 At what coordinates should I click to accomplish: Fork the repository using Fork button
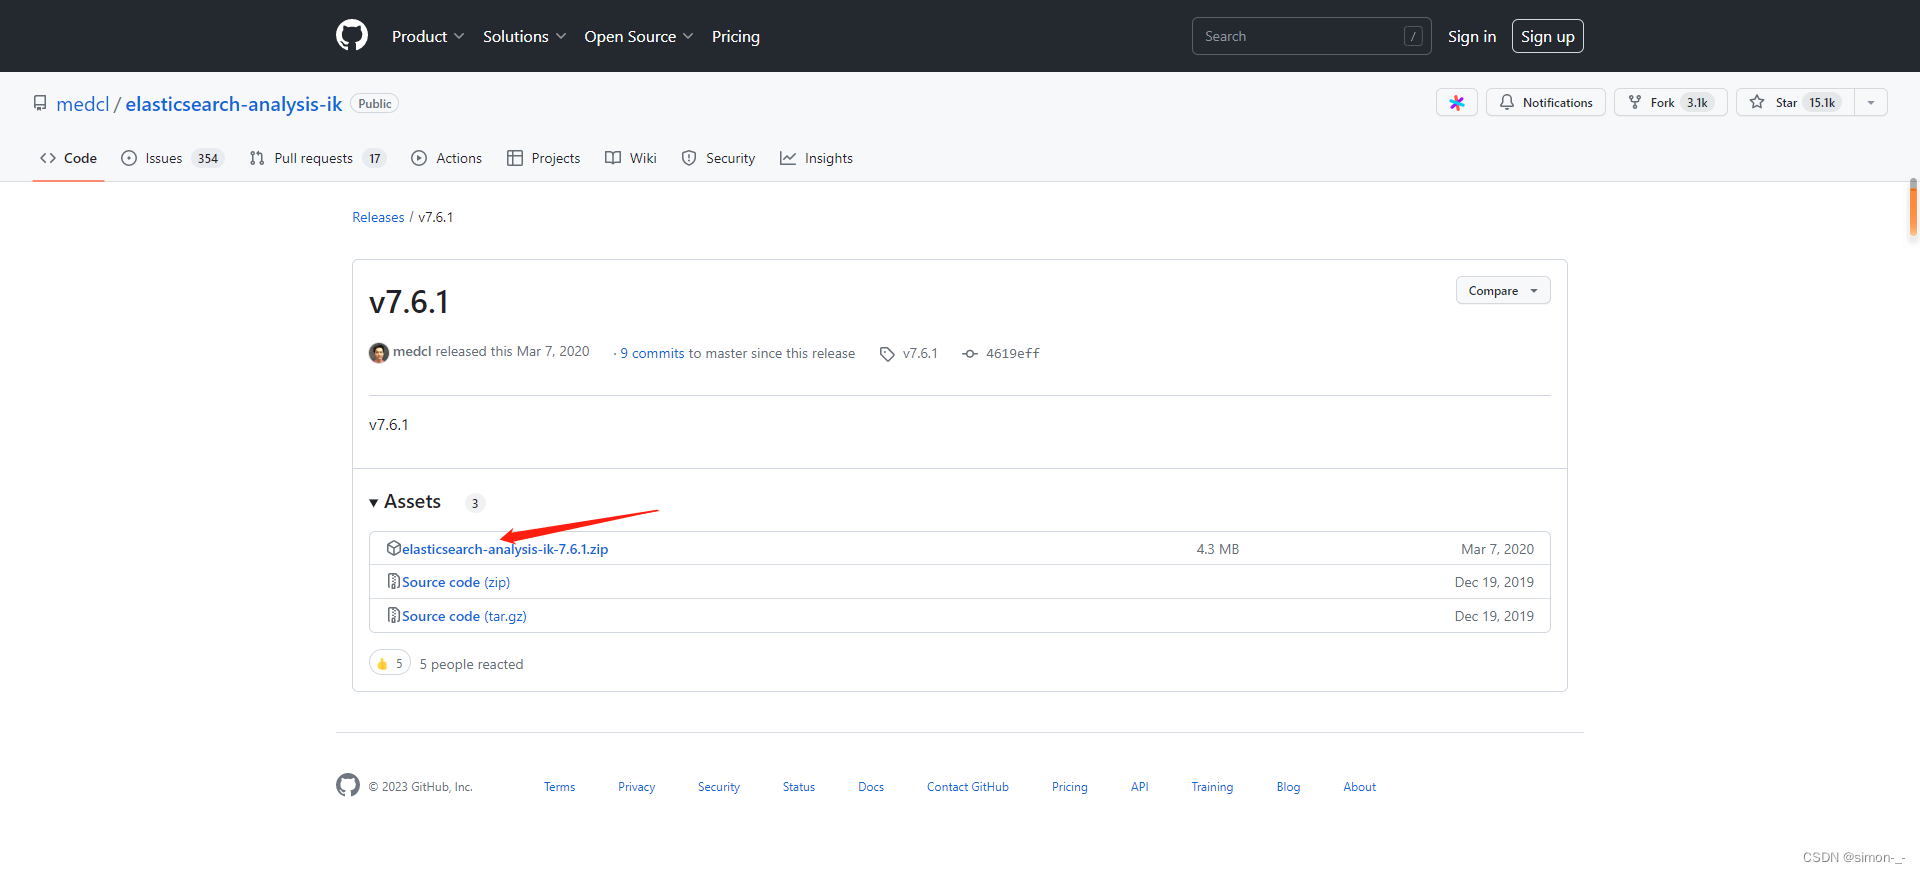[x=1670, y=102]
